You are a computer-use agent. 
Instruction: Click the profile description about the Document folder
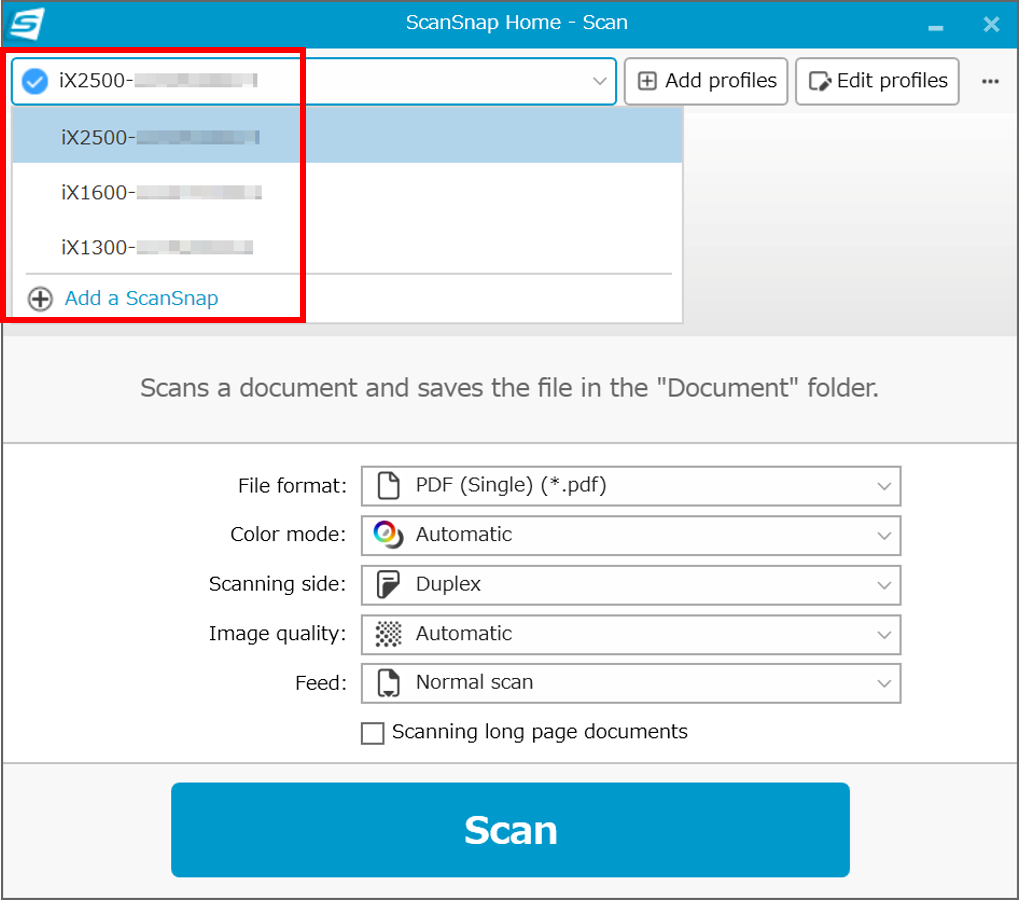pyautogui.click(x=510, y=388)
